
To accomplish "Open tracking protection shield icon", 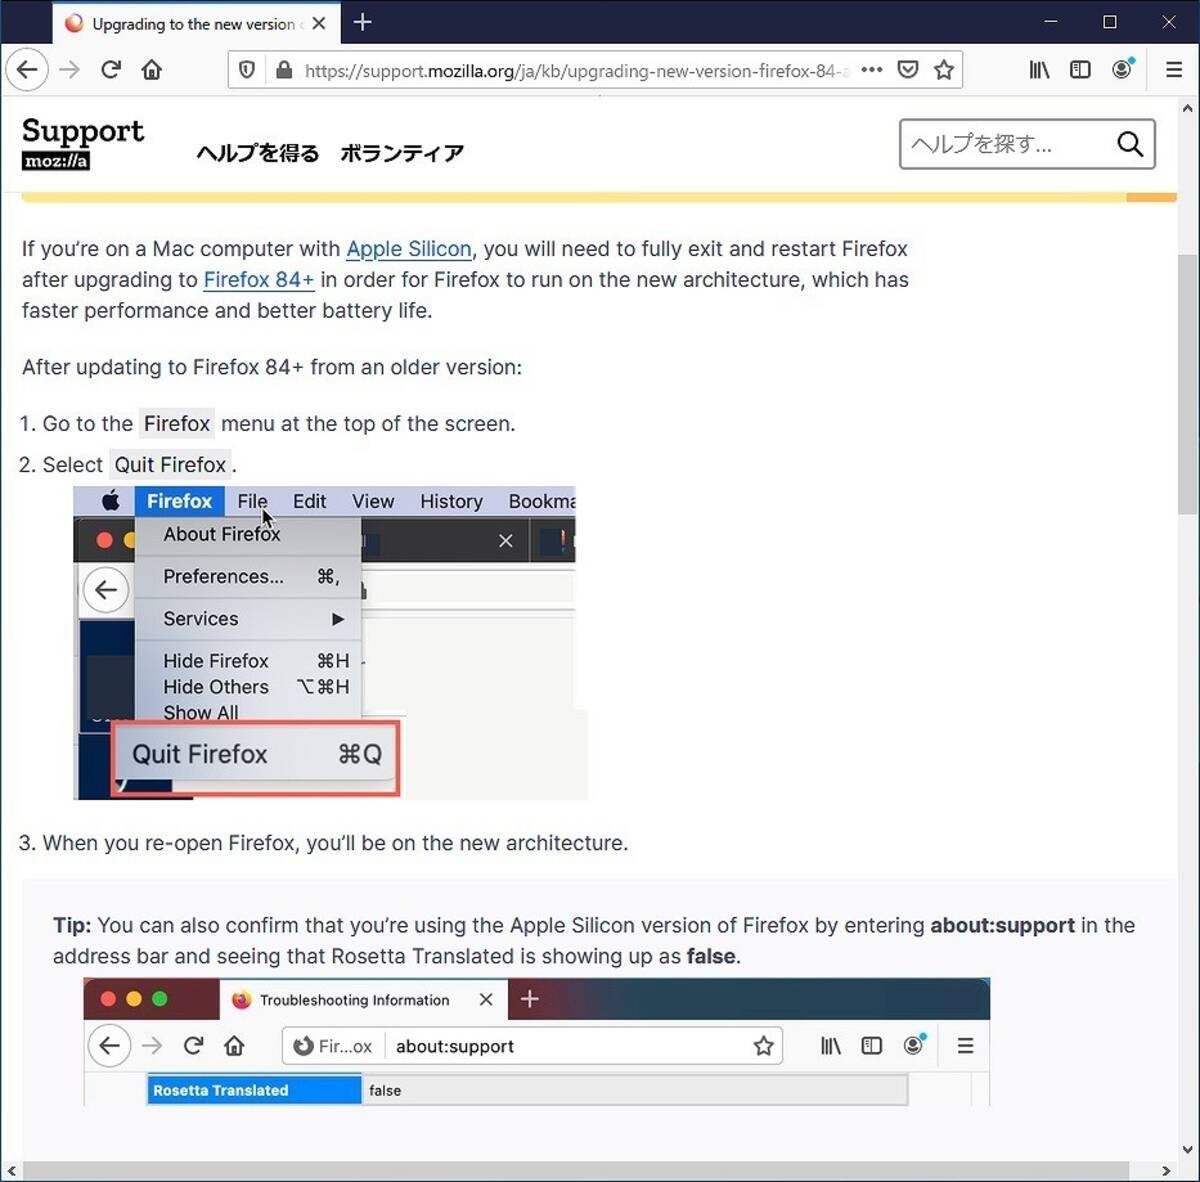I will point(247,70).
